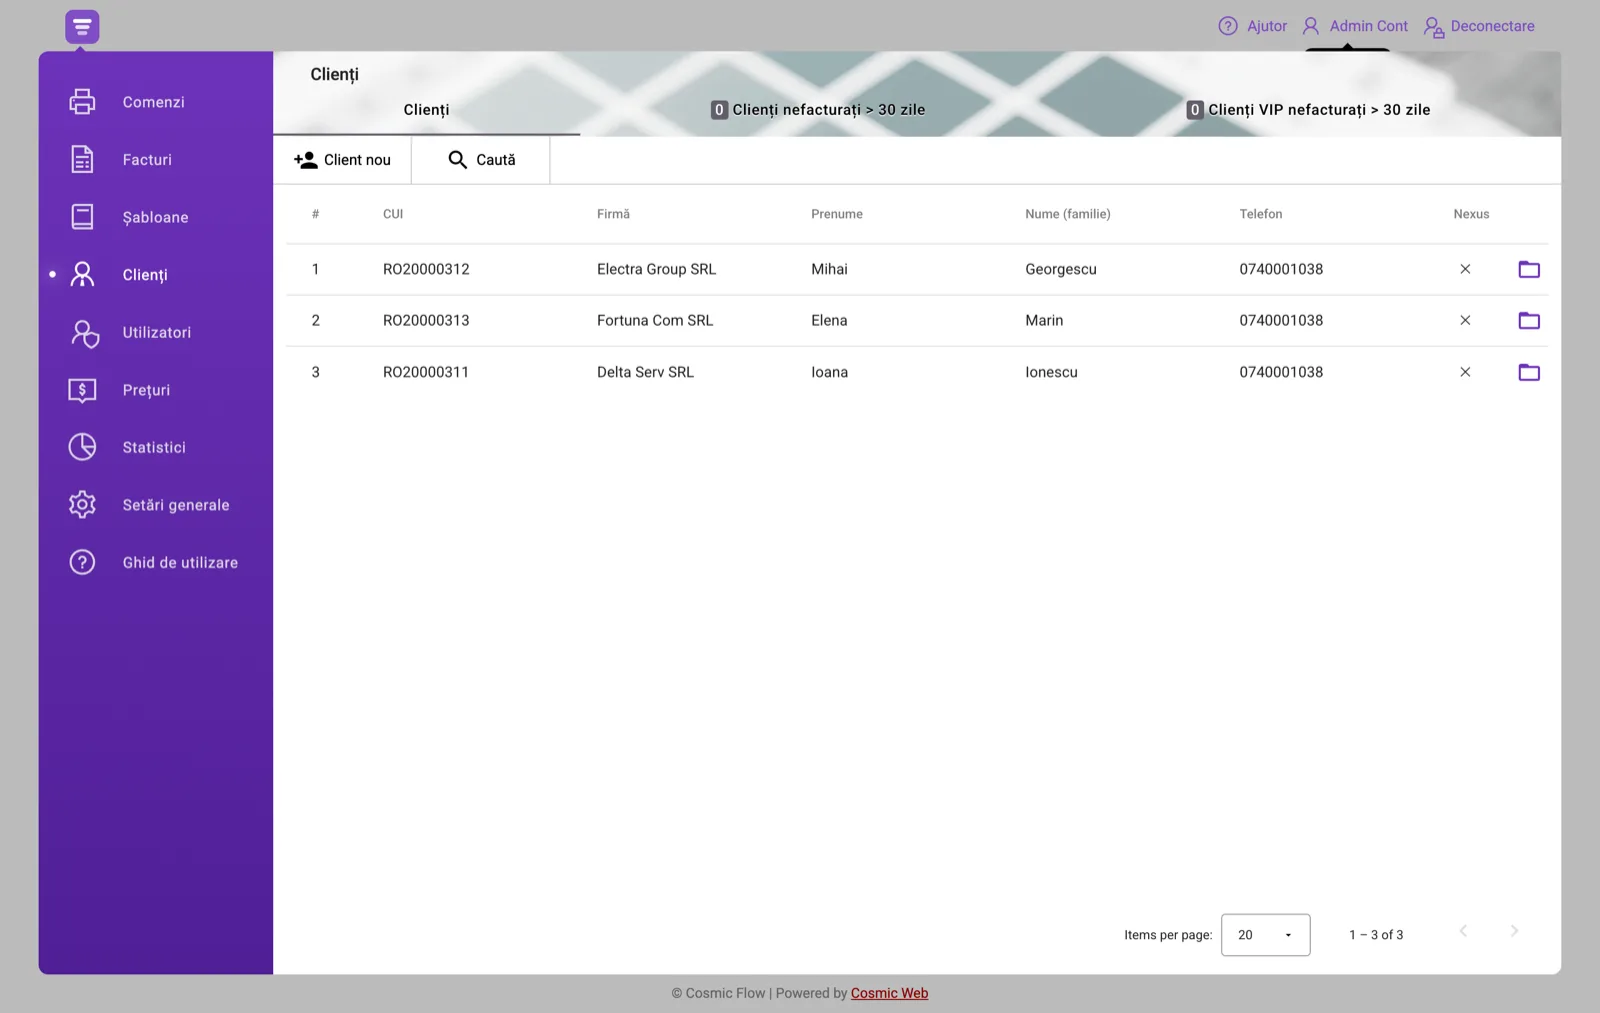Open Utilizatori users icon in sidebar

click(84, 333)
